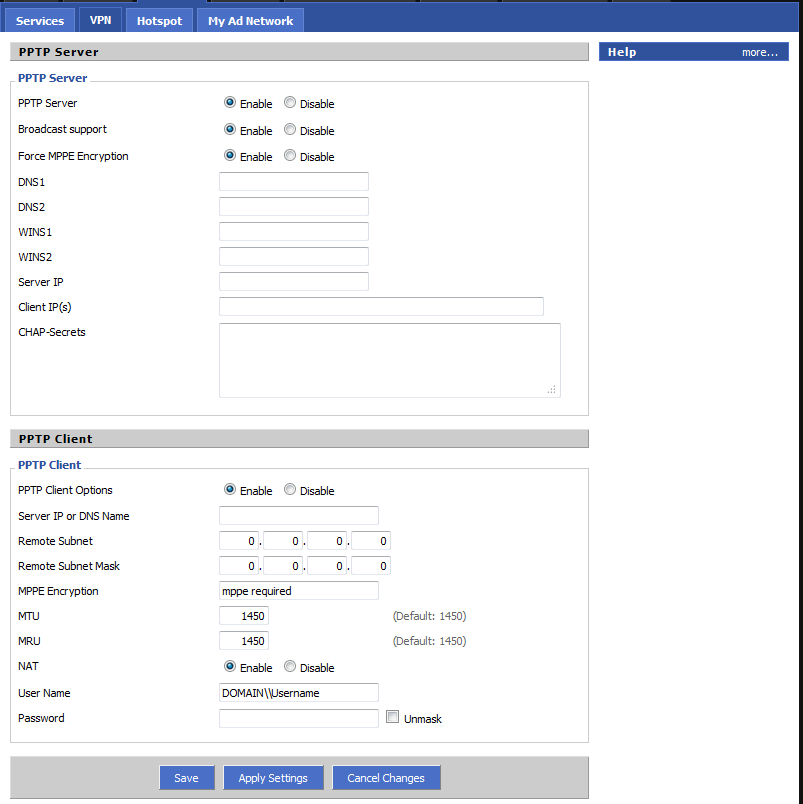Focus the Server IP or DNS Name field
Viewport: 803px width, 804px height.
pyautogui.click(x=298, y=515)
